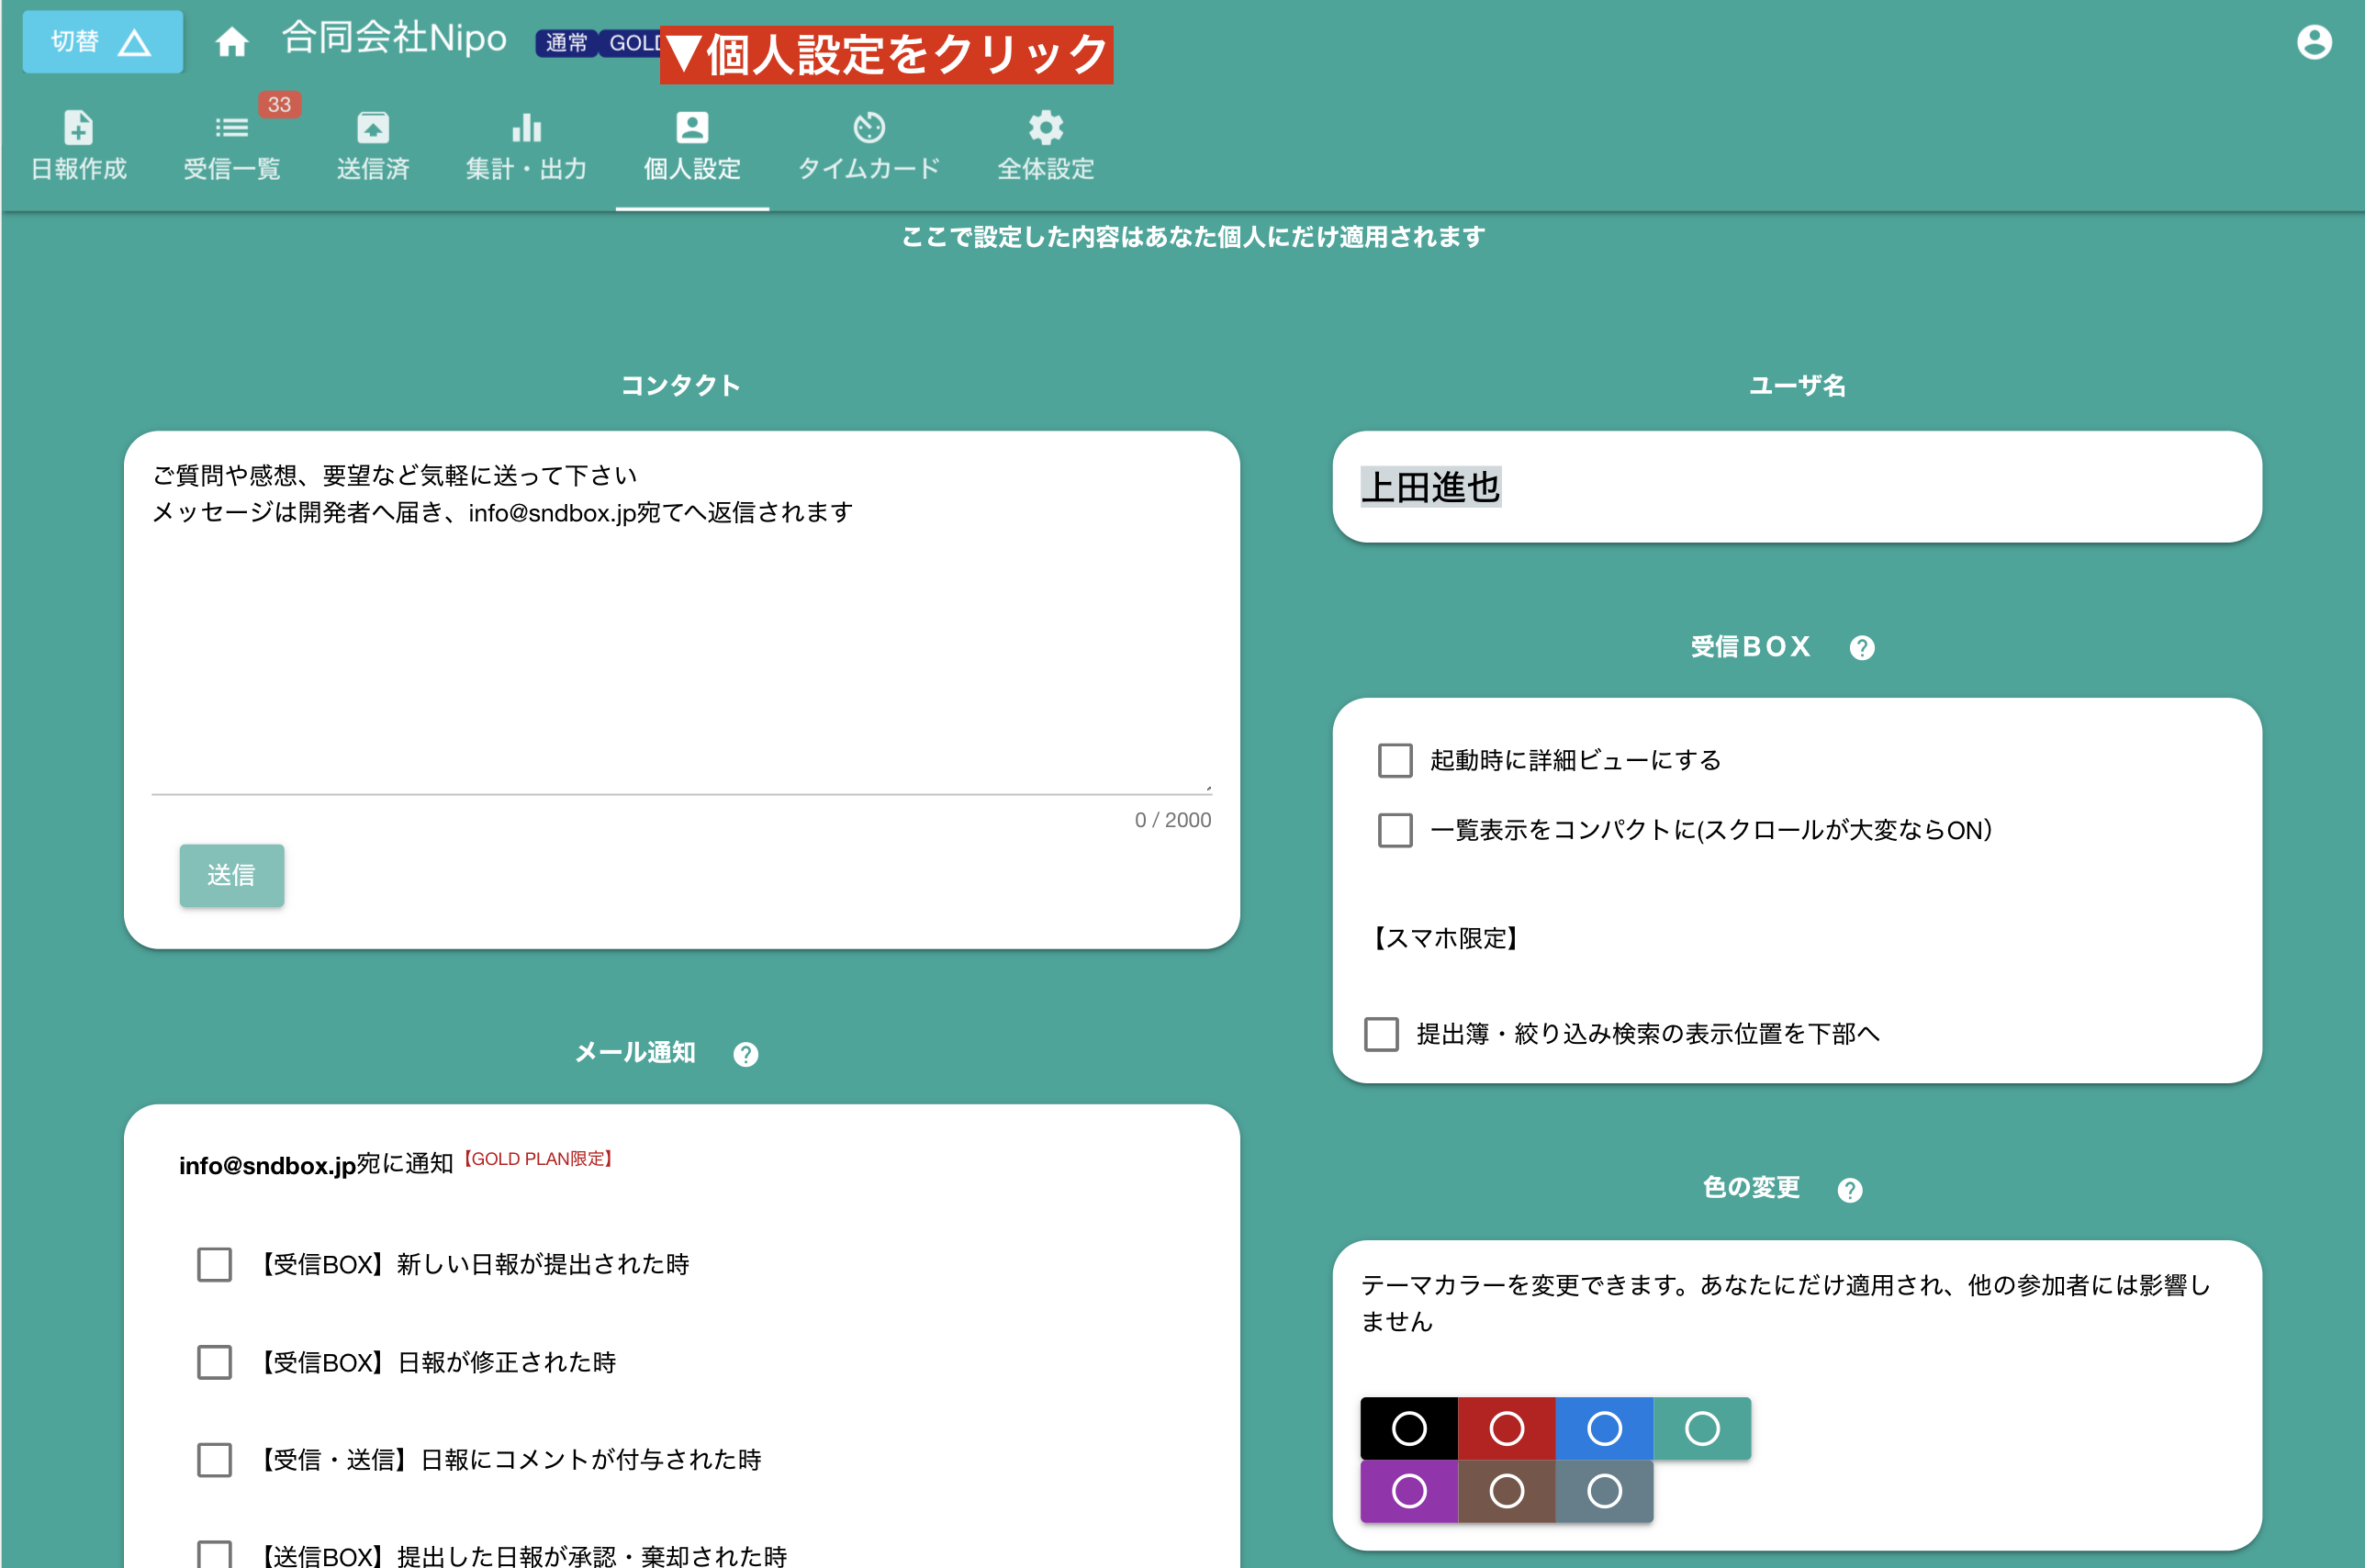Click the 33 unread badge on 受信一覧

(279, 104)
